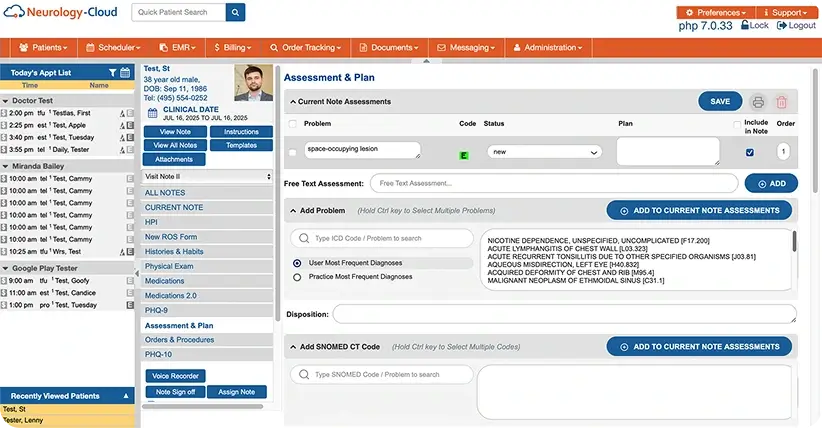
Task: Open the Scheduler menu
Action: point(113,48)
